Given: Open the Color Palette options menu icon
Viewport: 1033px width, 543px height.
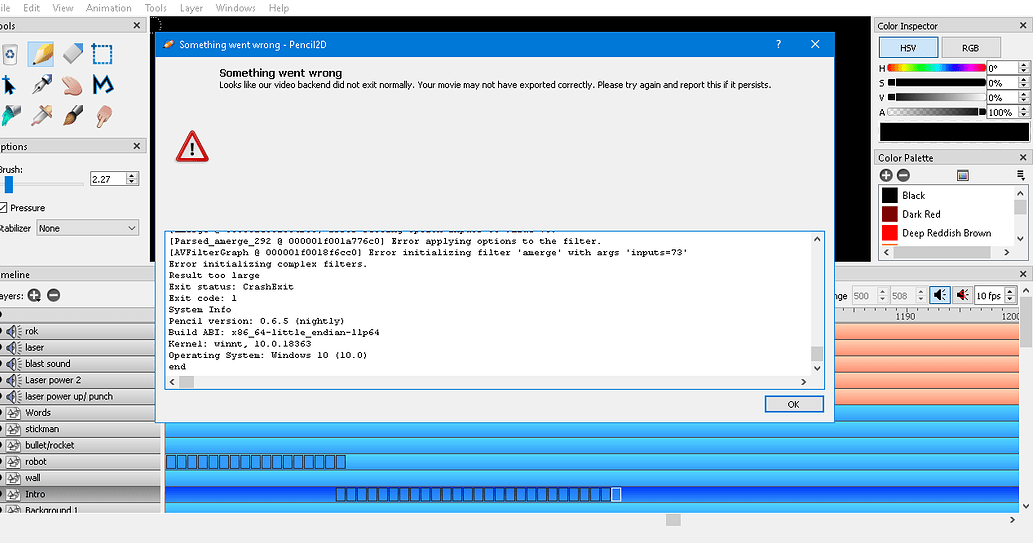Looking at the screenshot, I should (x=1020, y=175).
